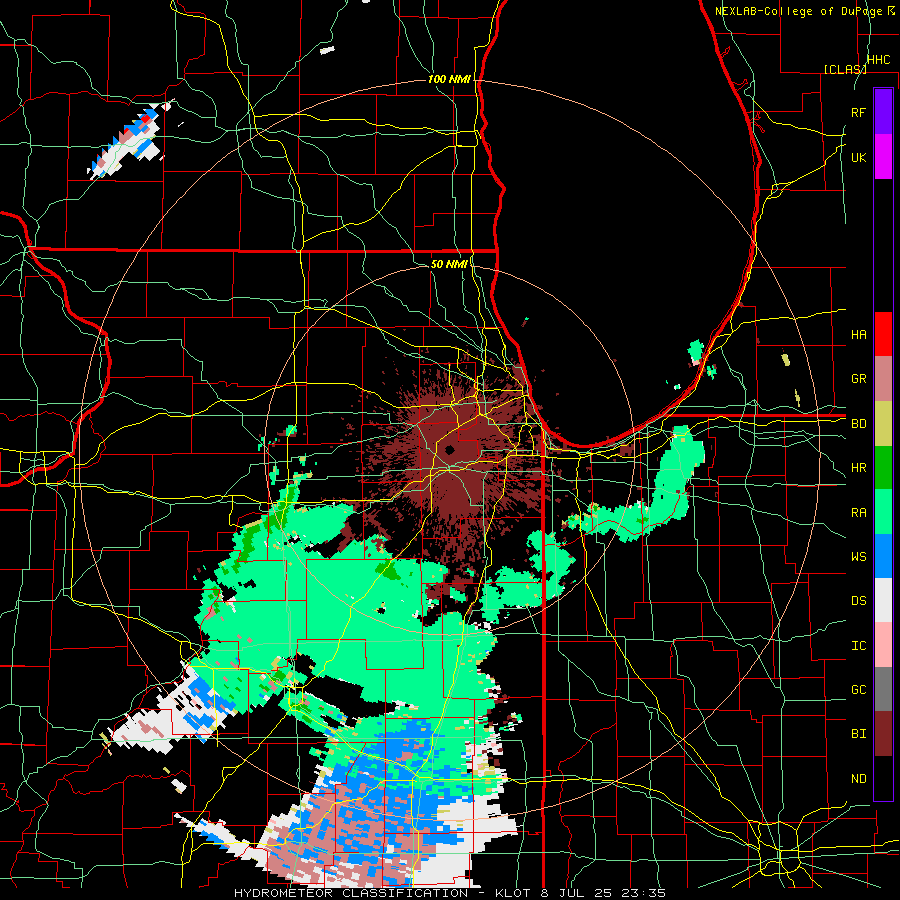Select the olive-yellow BD legend swatch
Screen dimensions: 900x900
tap(883, 423)
